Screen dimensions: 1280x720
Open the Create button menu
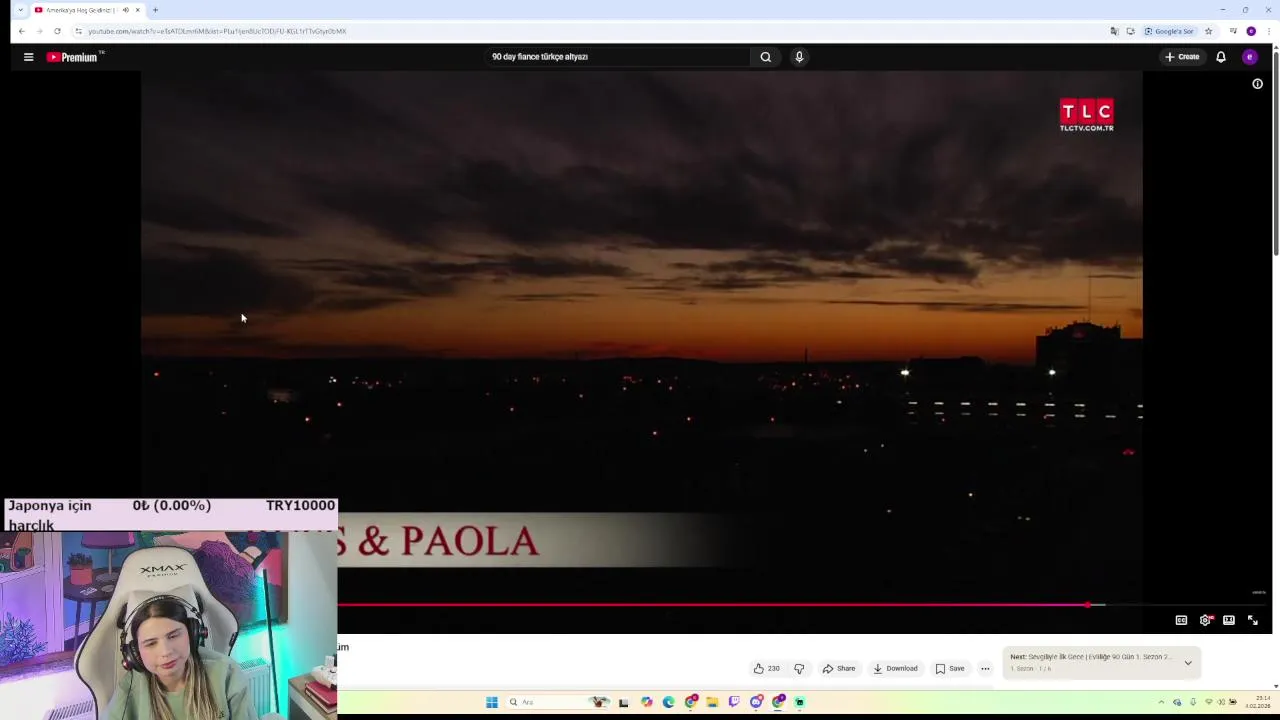coord(1182,57)
